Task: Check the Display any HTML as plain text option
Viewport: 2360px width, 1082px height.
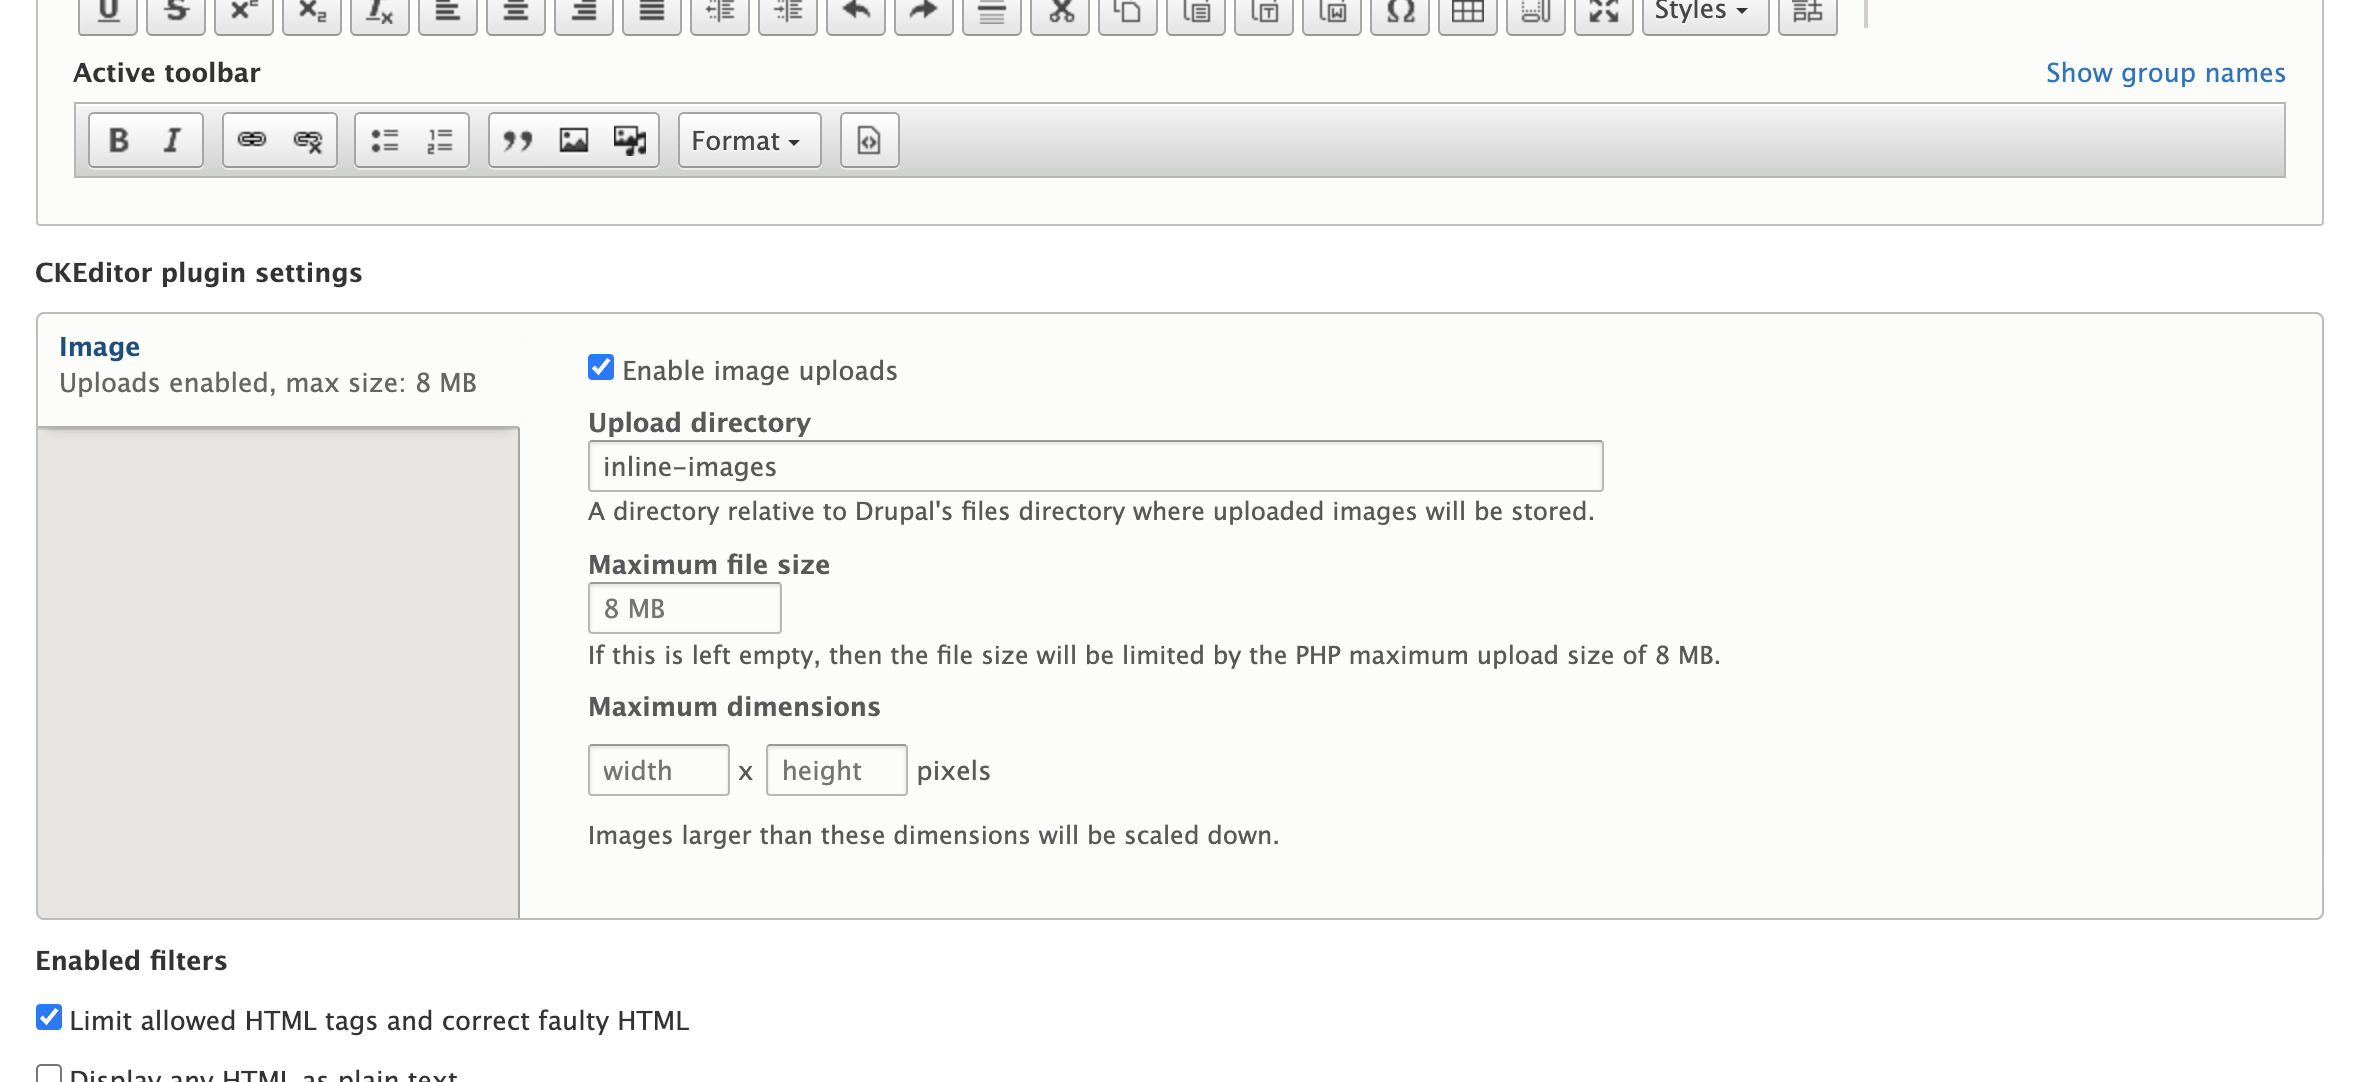Action: click(47, 1073)
